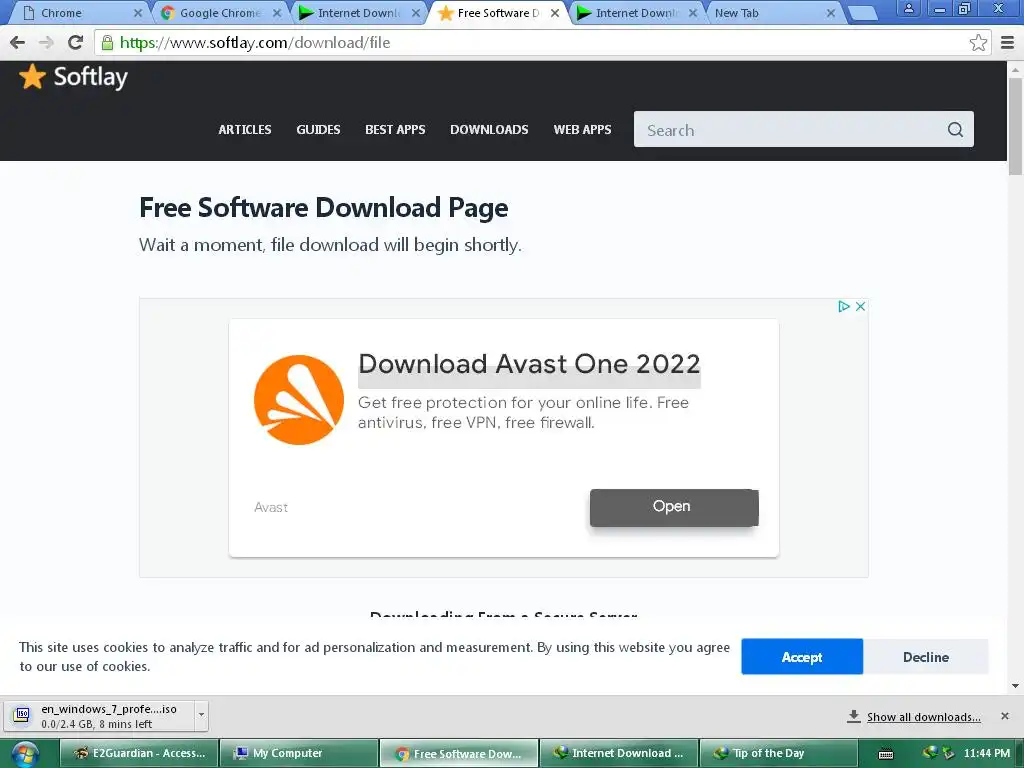Click the Softlay site name text
This screenshot has height=768, width=1024.
tap(91, 77)
